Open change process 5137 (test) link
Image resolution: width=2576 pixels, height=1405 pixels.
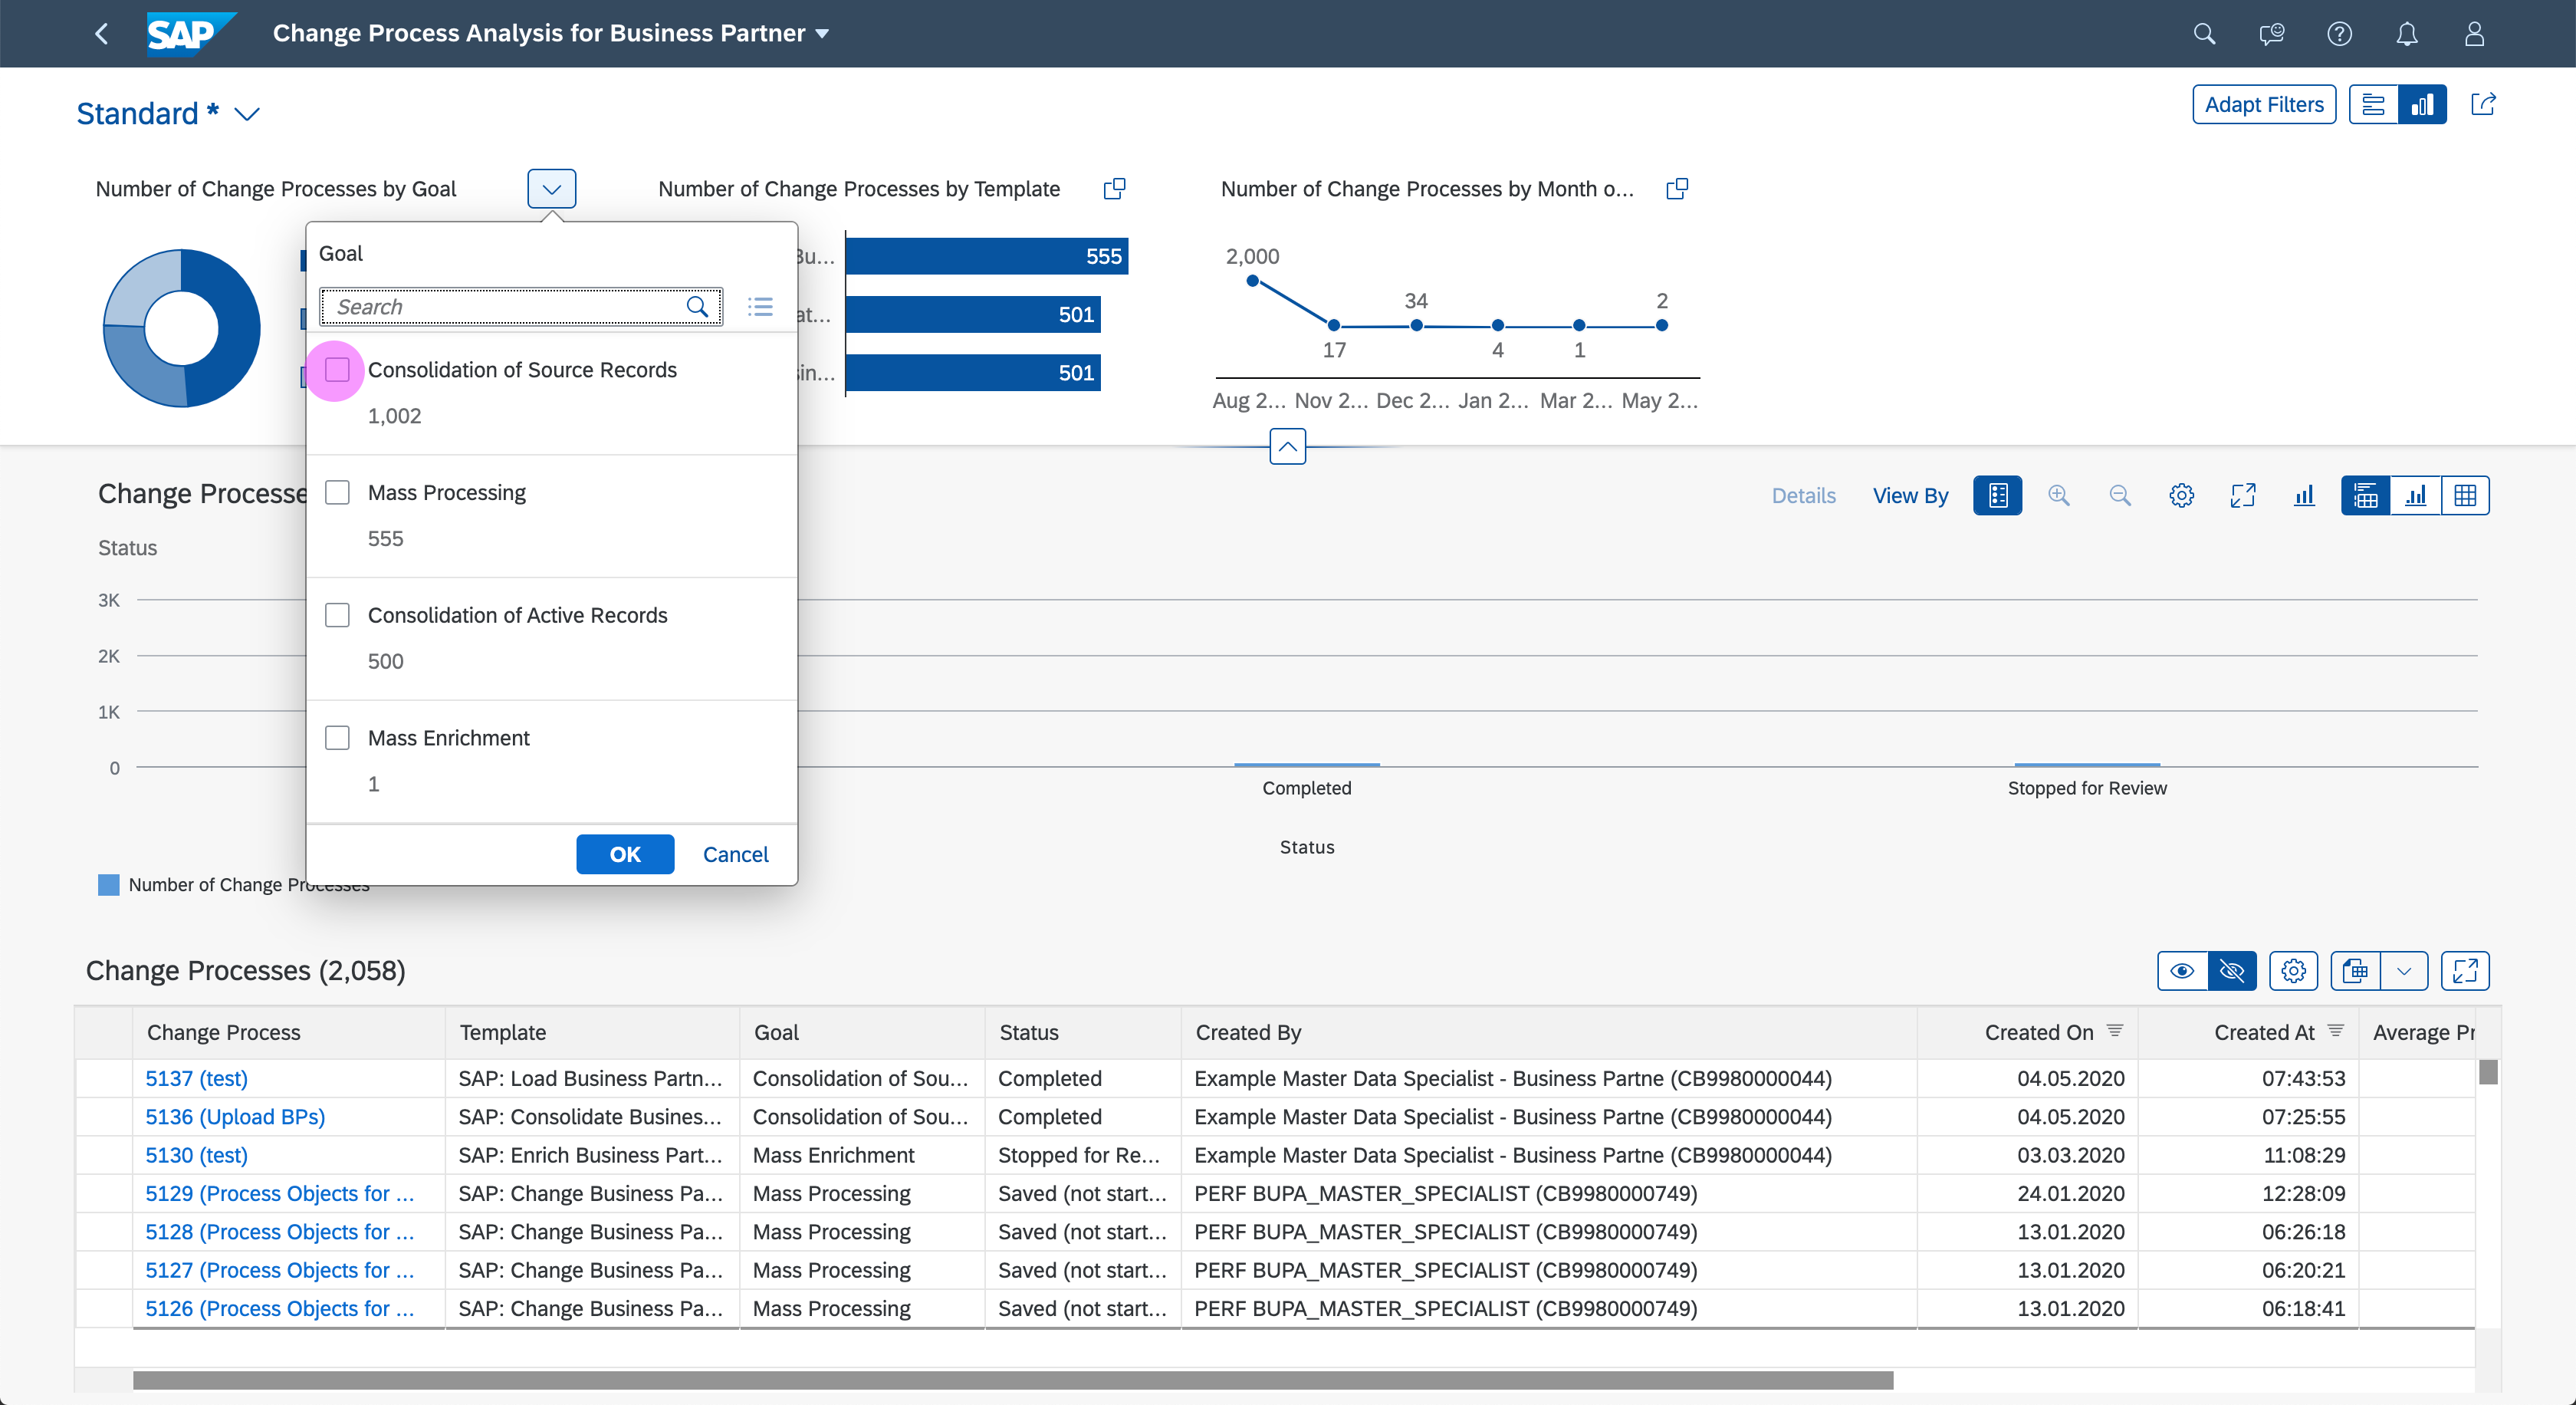tap(197, 1078)
